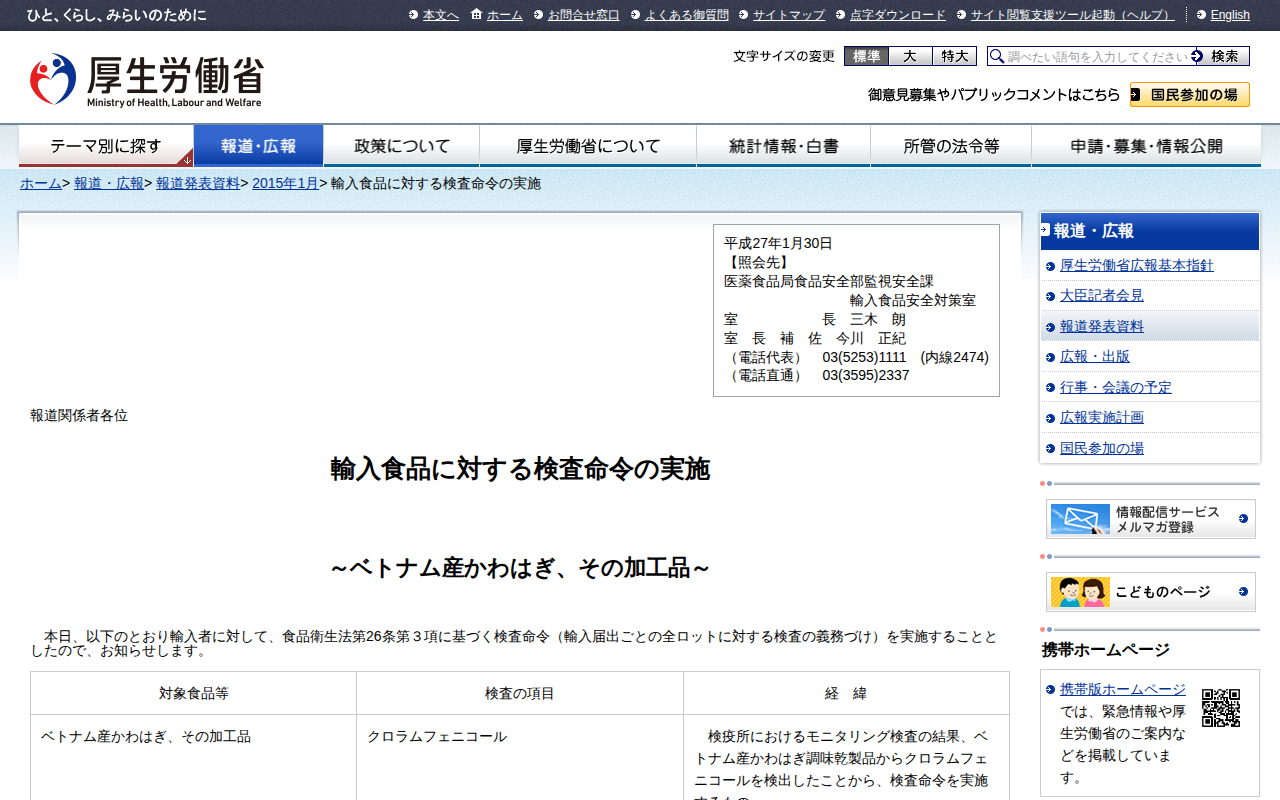
Task: Open 携帯版ホームページ link
Action: point(1122,689)
